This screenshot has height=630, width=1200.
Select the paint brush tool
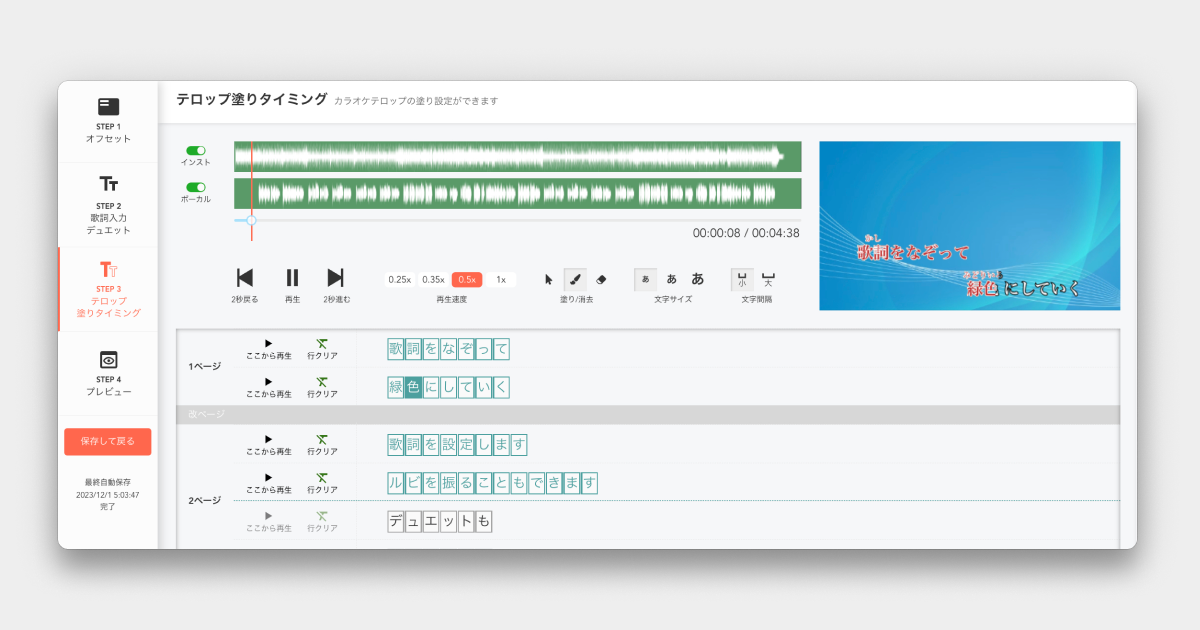click(x=575, y=279)
